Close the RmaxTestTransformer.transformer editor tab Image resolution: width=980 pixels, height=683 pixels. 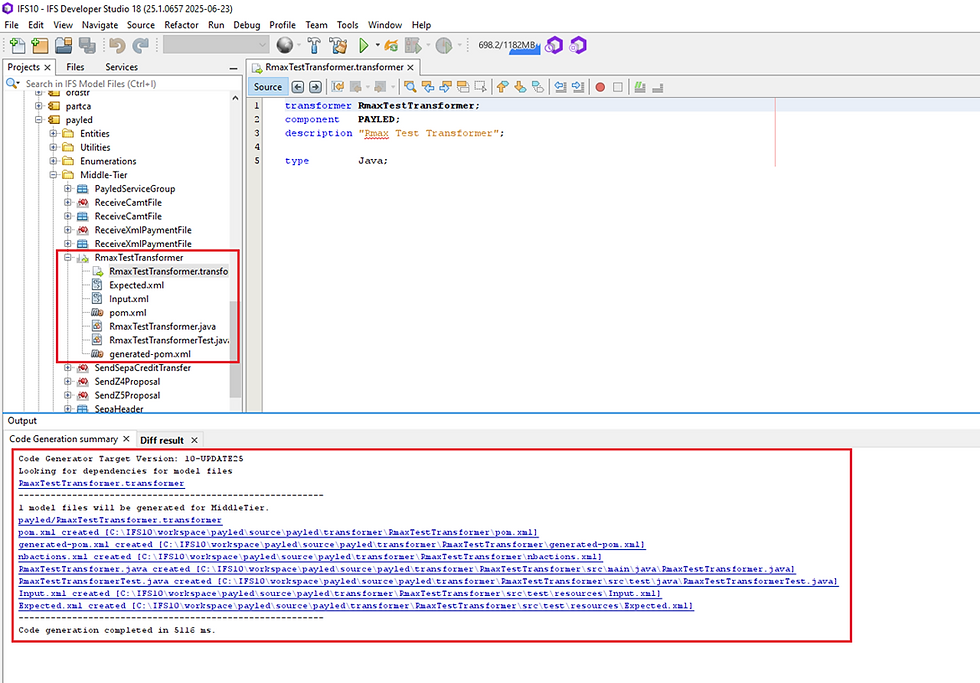coord(411,67)
